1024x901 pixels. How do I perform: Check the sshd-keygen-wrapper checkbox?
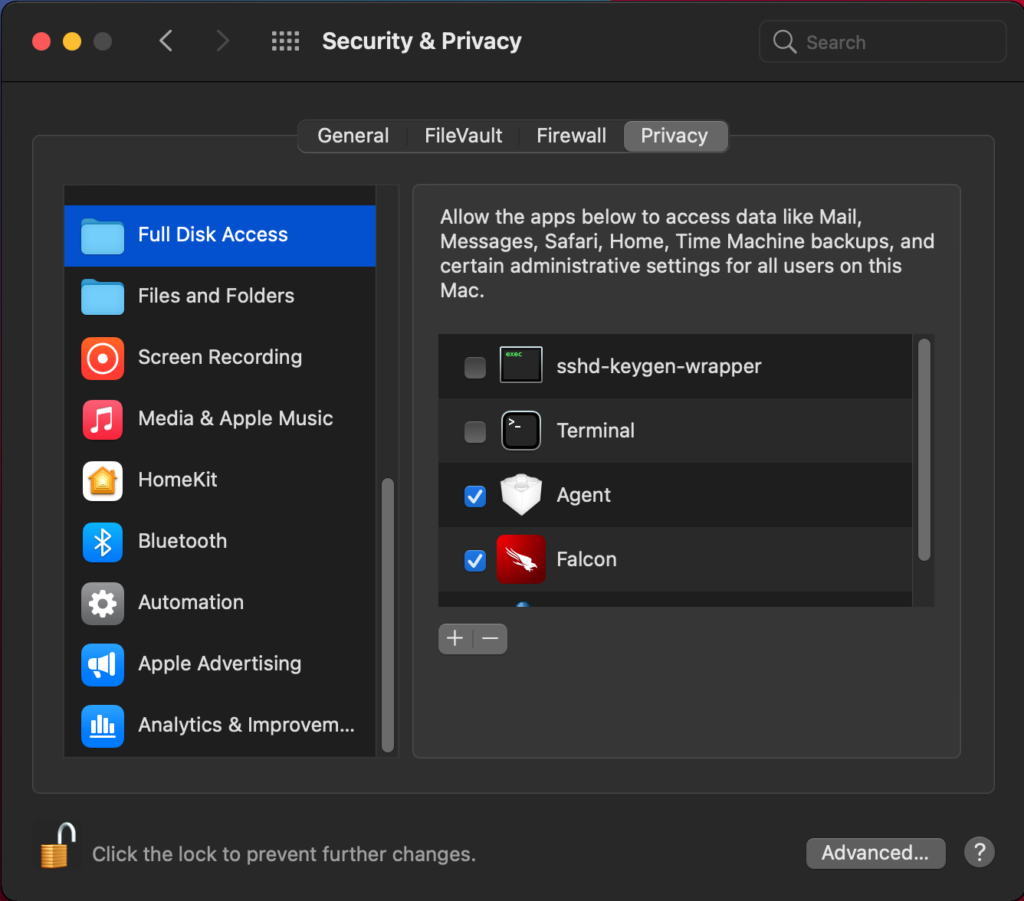[x=475, y=367]
